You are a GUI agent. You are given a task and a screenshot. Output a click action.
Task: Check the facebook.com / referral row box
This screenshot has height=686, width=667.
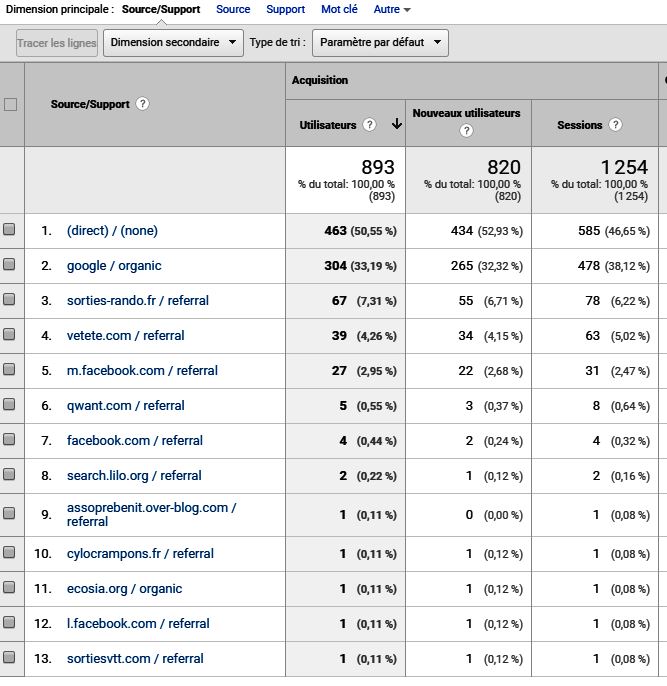pos(9,439)
